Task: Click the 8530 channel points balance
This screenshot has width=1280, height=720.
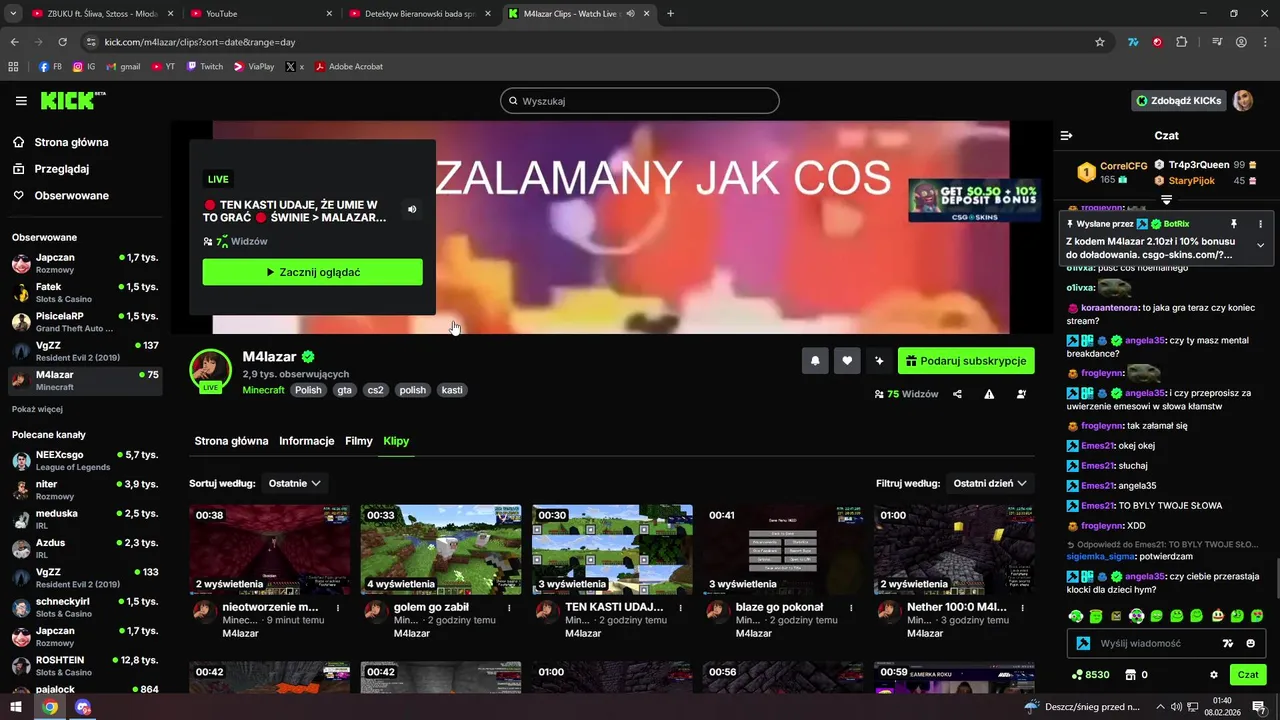Action: [x=1090, y=675]
